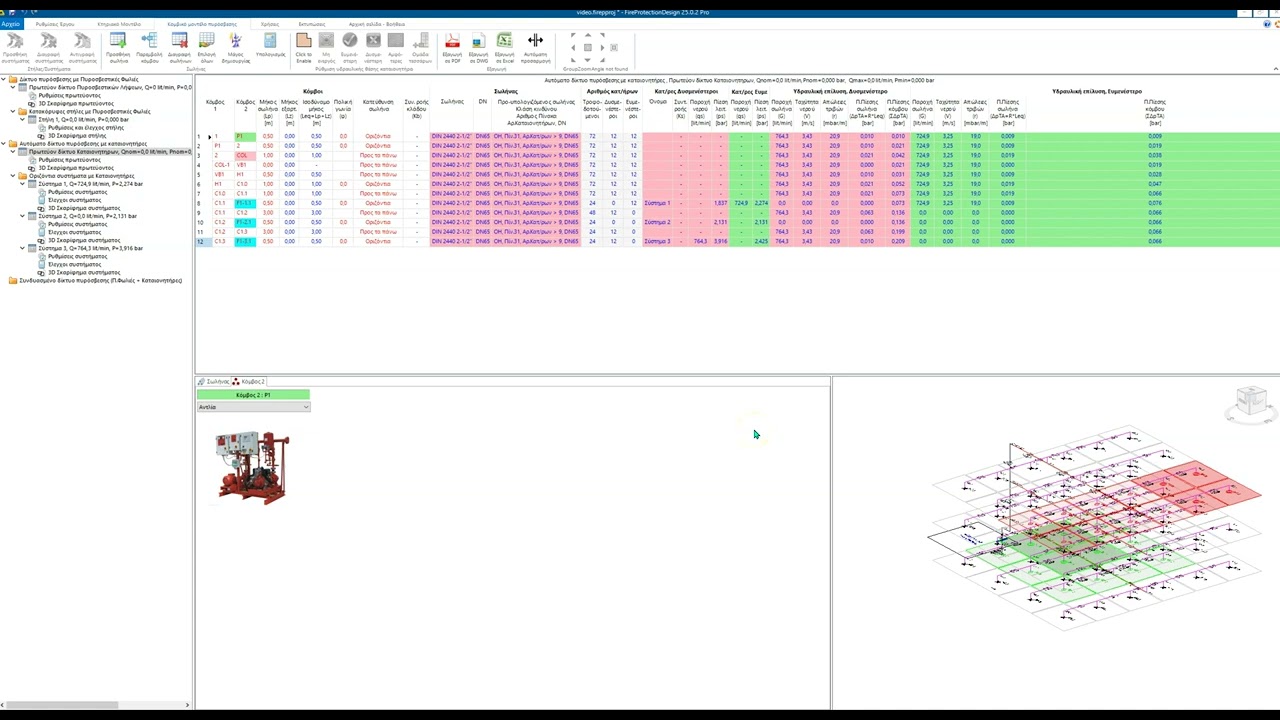Click the pink COL node cell in row 3
The width and height of the screenshot is (1280, 720).
tap(245, 155)
